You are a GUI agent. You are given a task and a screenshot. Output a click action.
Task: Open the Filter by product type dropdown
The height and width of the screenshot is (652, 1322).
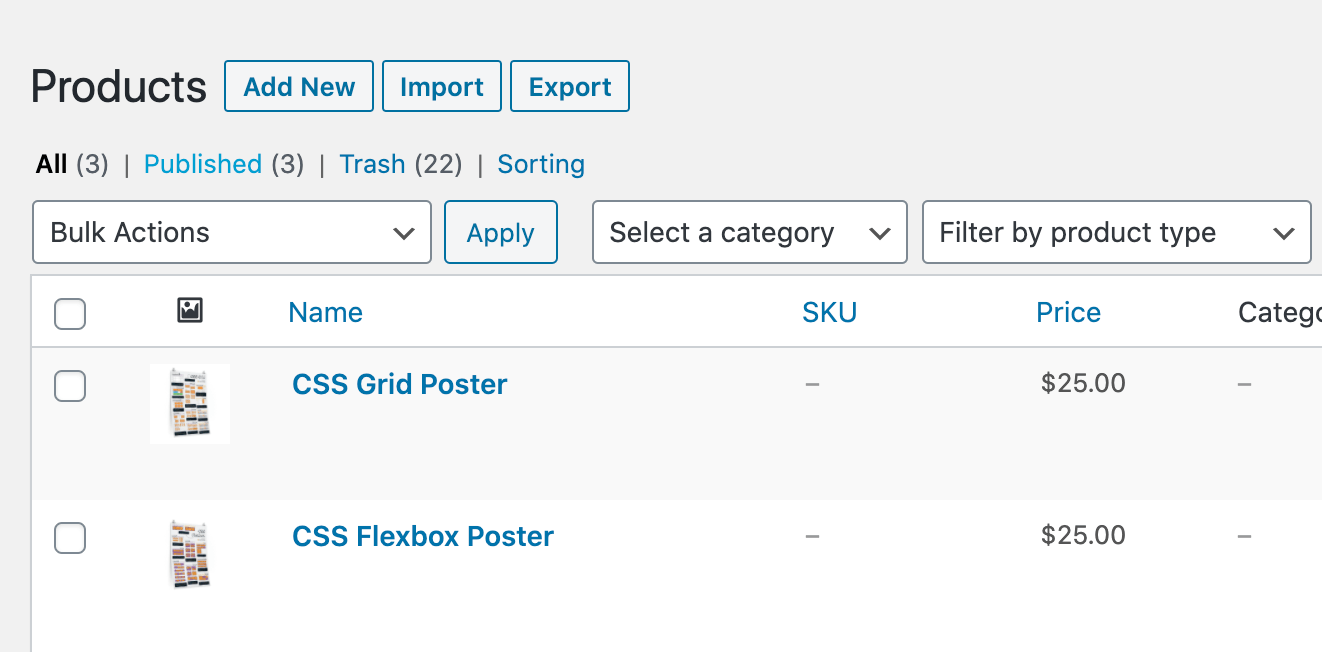tap(1116, 233)
